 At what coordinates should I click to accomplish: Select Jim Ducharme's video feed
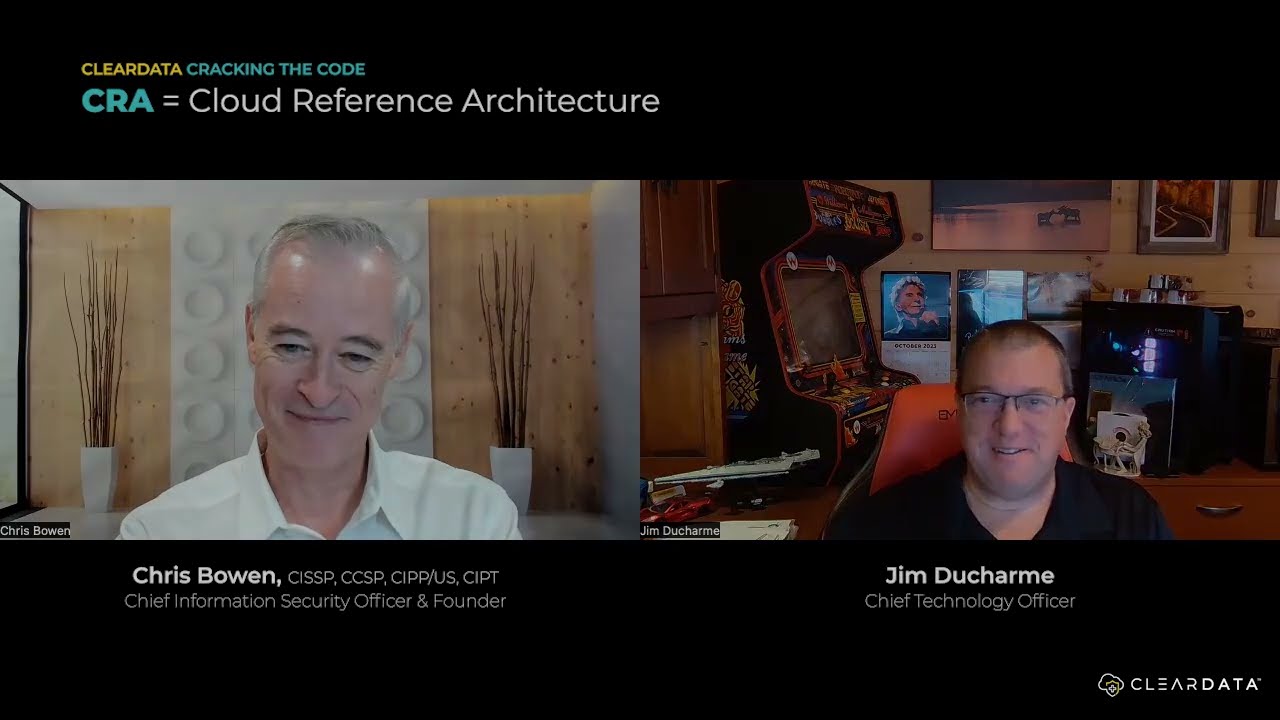960,360
